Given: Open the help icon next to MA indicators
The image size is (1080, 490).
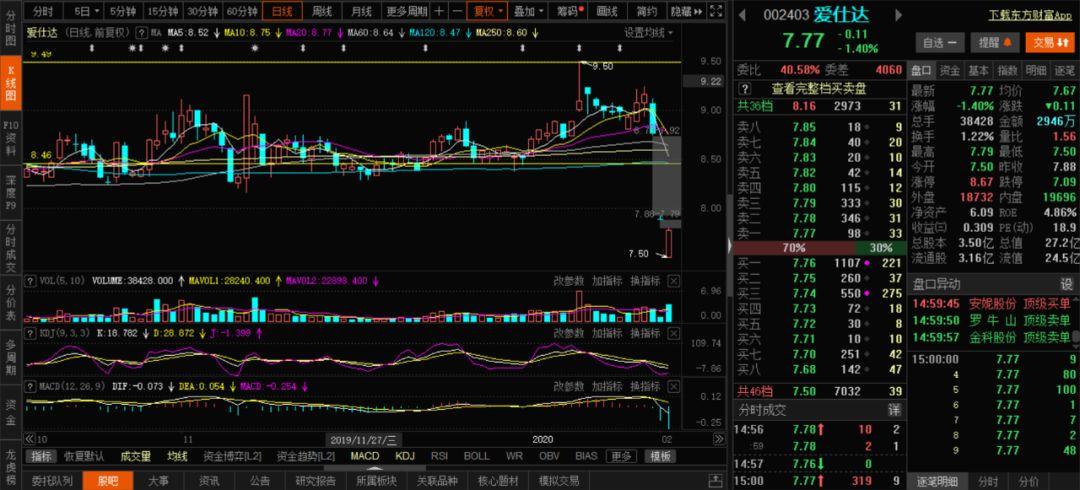Looking at the screenshot, I should pyautogui.click(x=141, y=32).
